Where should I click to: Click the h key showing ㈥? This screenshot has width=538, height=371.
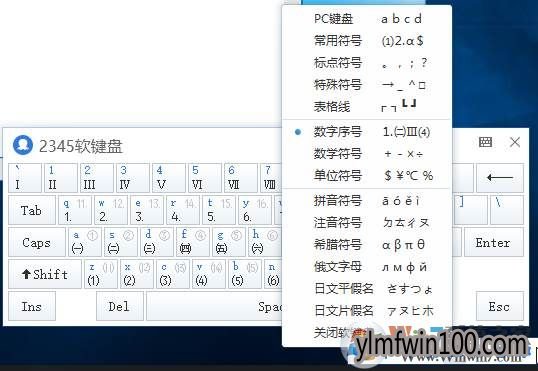tap(265, 242)
